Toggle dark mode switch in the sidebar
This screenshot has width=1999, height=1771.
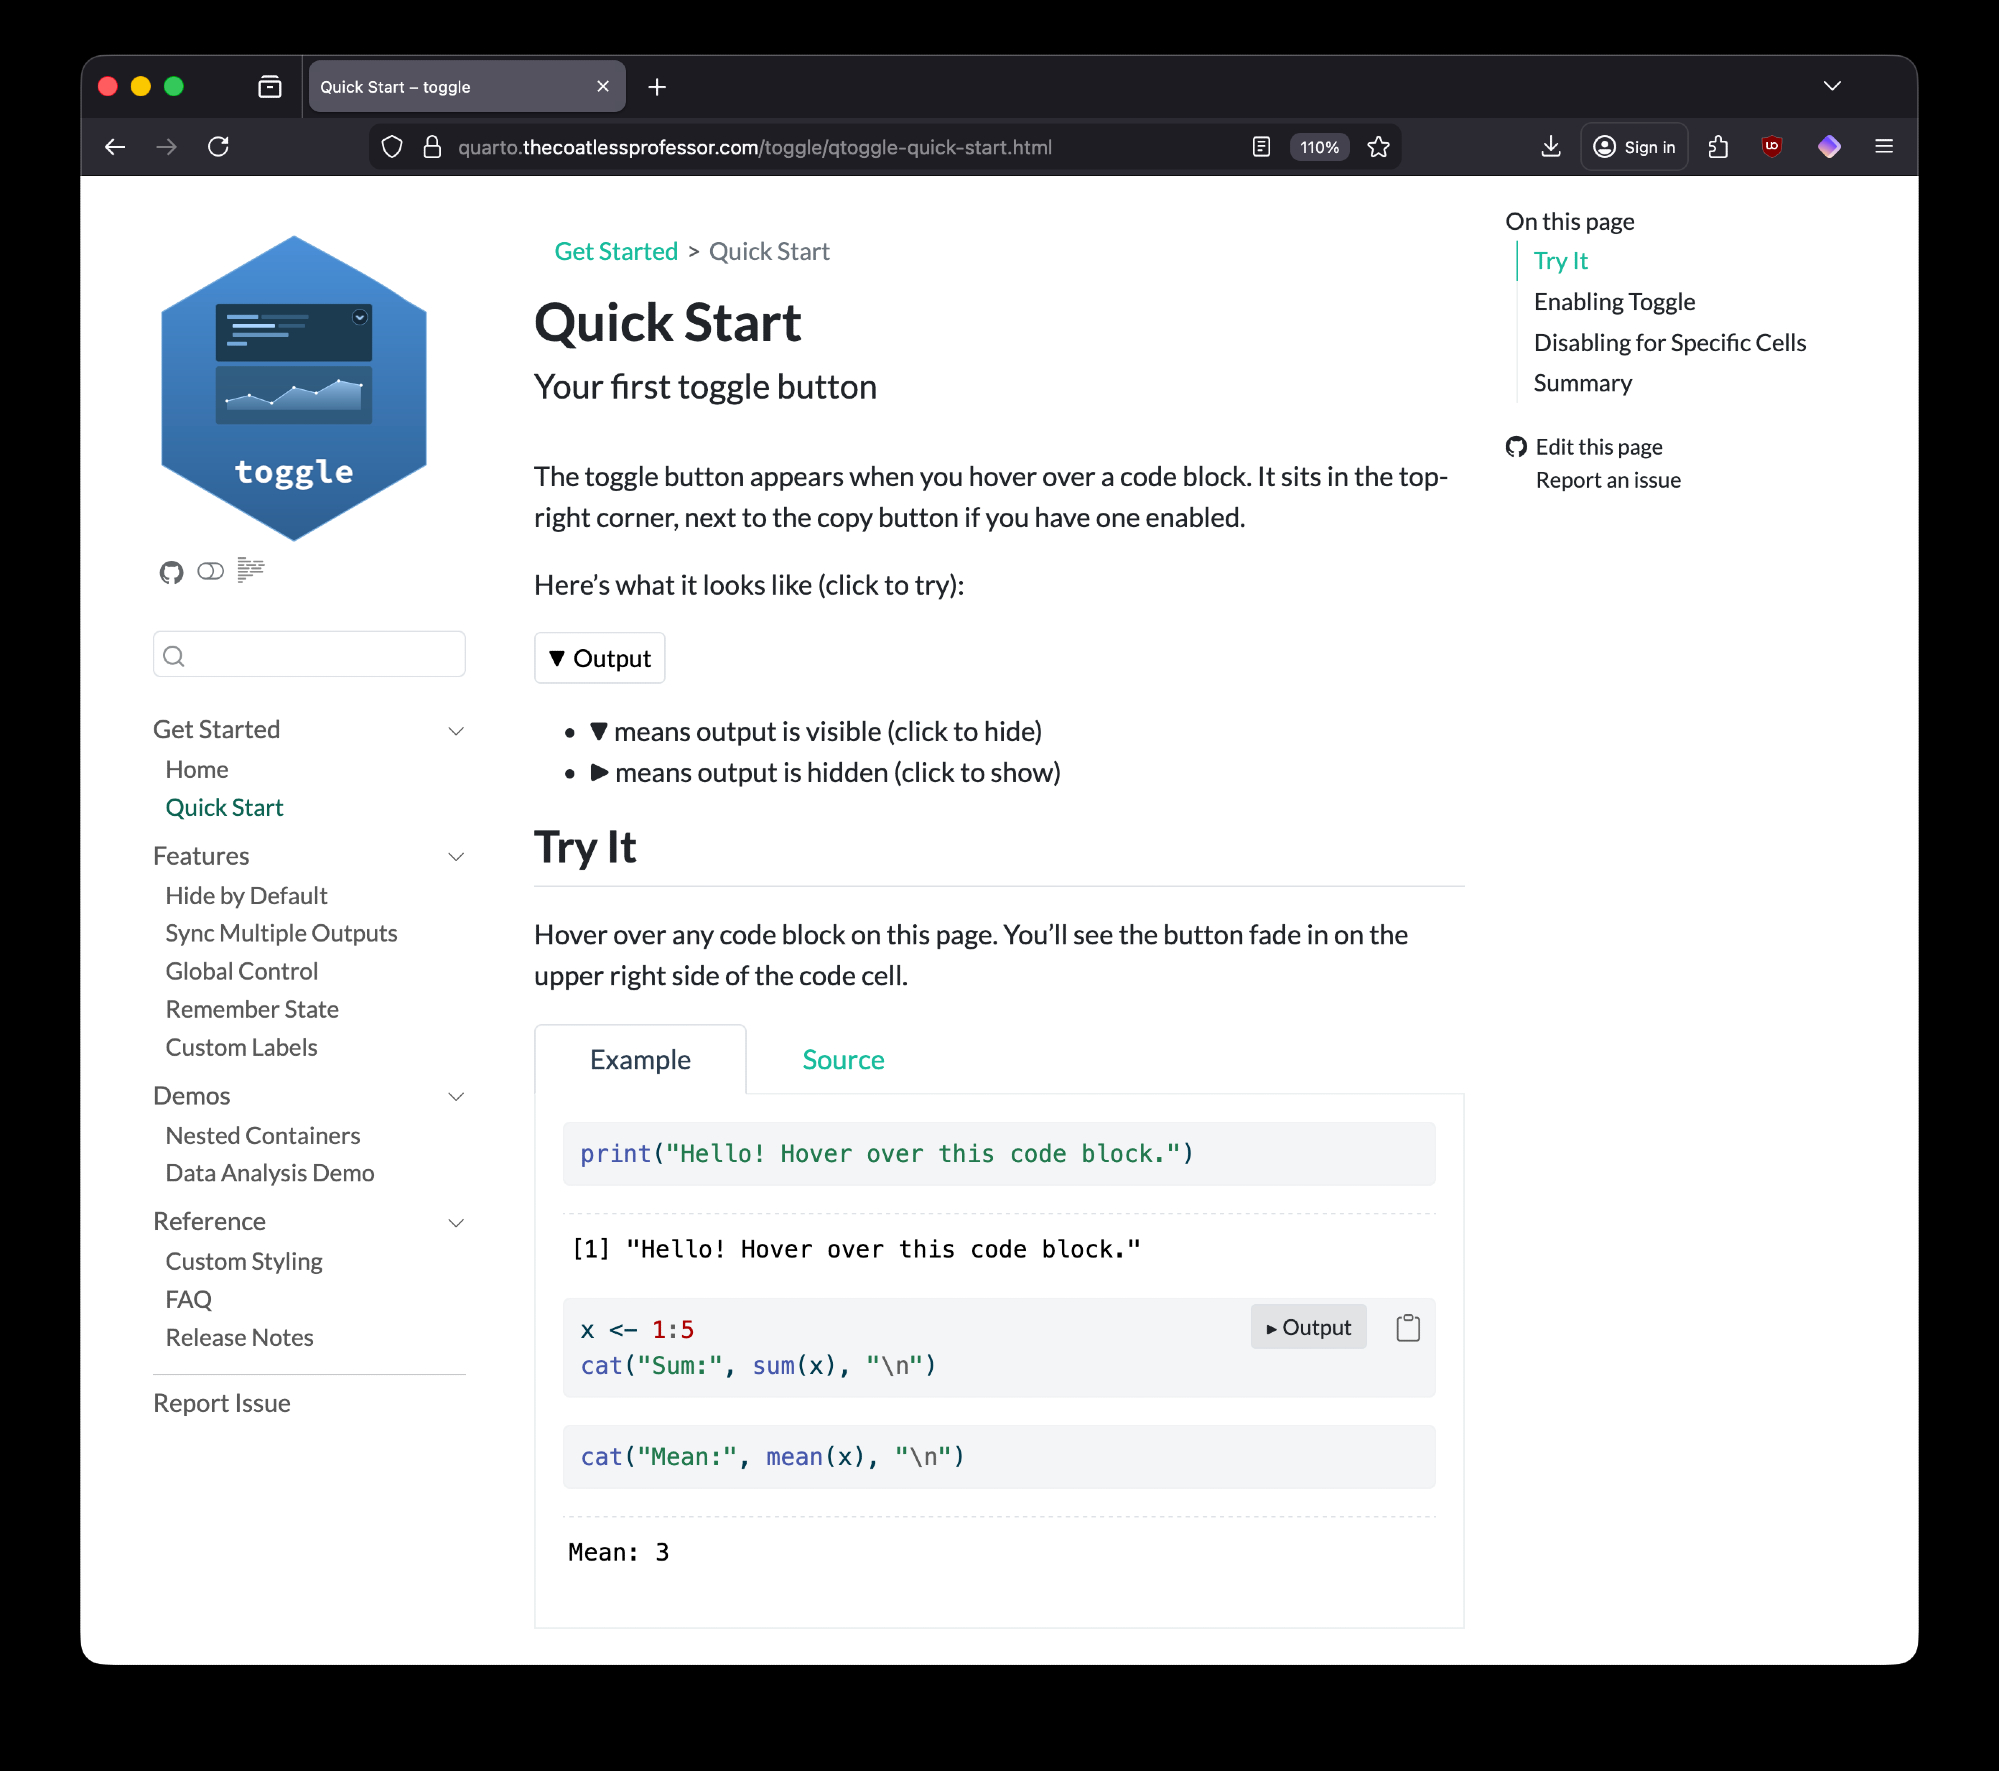[210, 571]
